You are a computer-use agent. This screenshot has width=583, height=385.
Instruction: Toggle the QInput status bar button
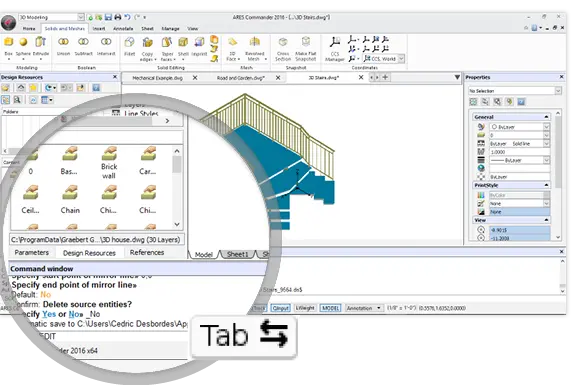pyautogui.click(x=281, y=308)
